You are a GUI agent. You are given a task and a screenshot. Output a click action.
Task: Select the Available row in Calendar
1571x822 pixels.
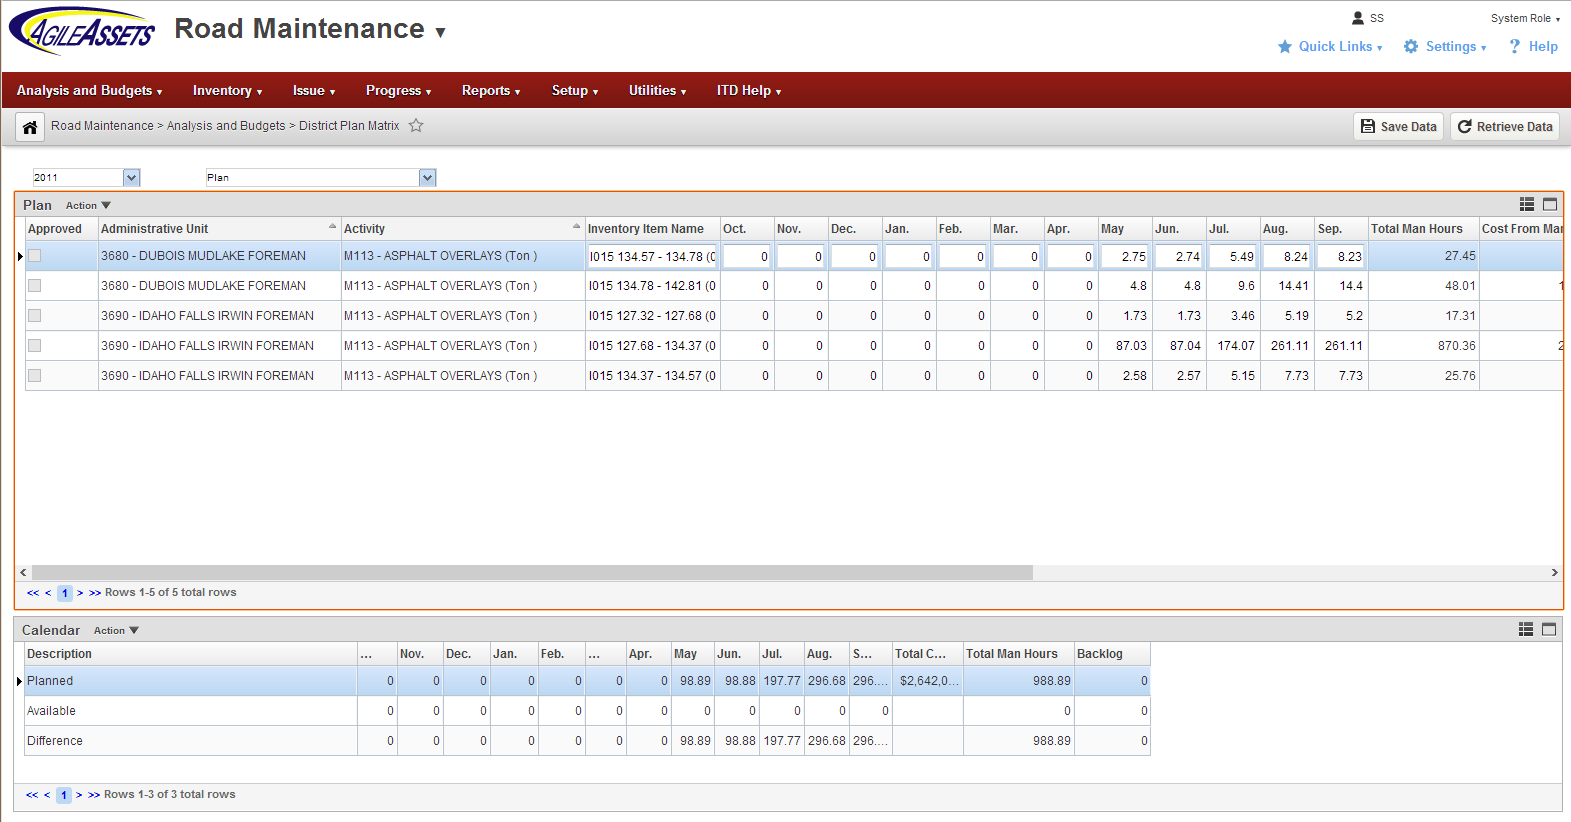[587, 711]
